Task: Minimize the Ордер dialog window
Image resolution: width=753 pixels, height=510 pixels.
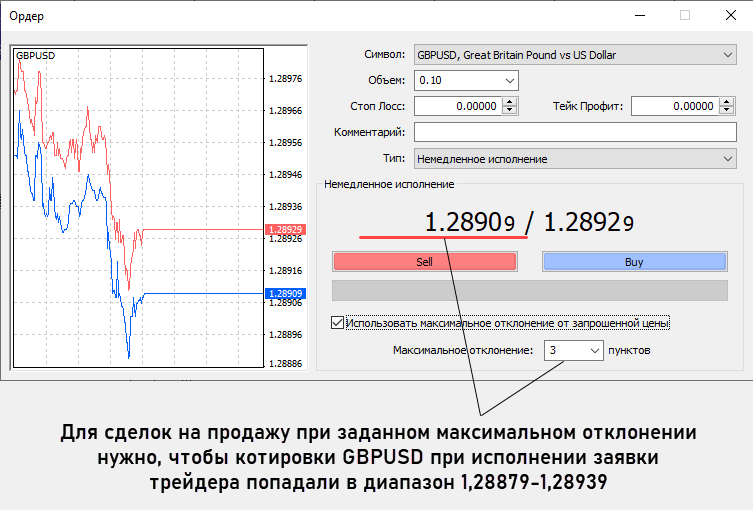Action: [x=640, y=15]
